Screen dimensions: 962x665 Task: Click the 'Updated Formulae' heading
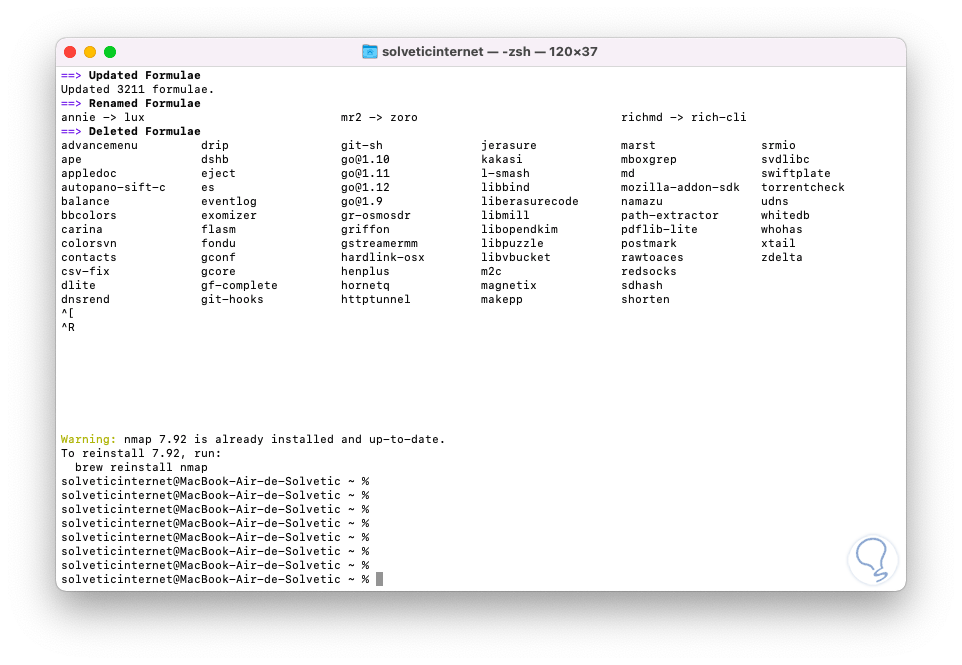pos(144,75)
